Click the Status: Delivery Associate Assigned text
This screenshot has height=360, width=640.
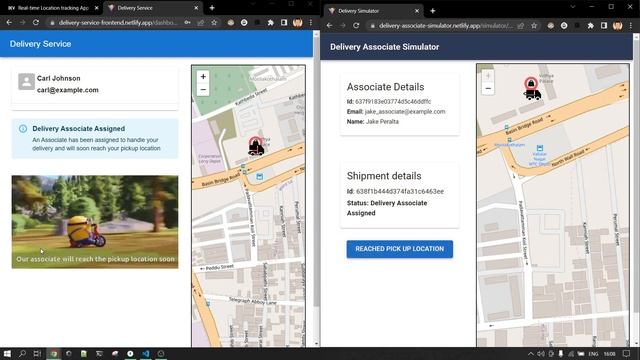point(387,208)
